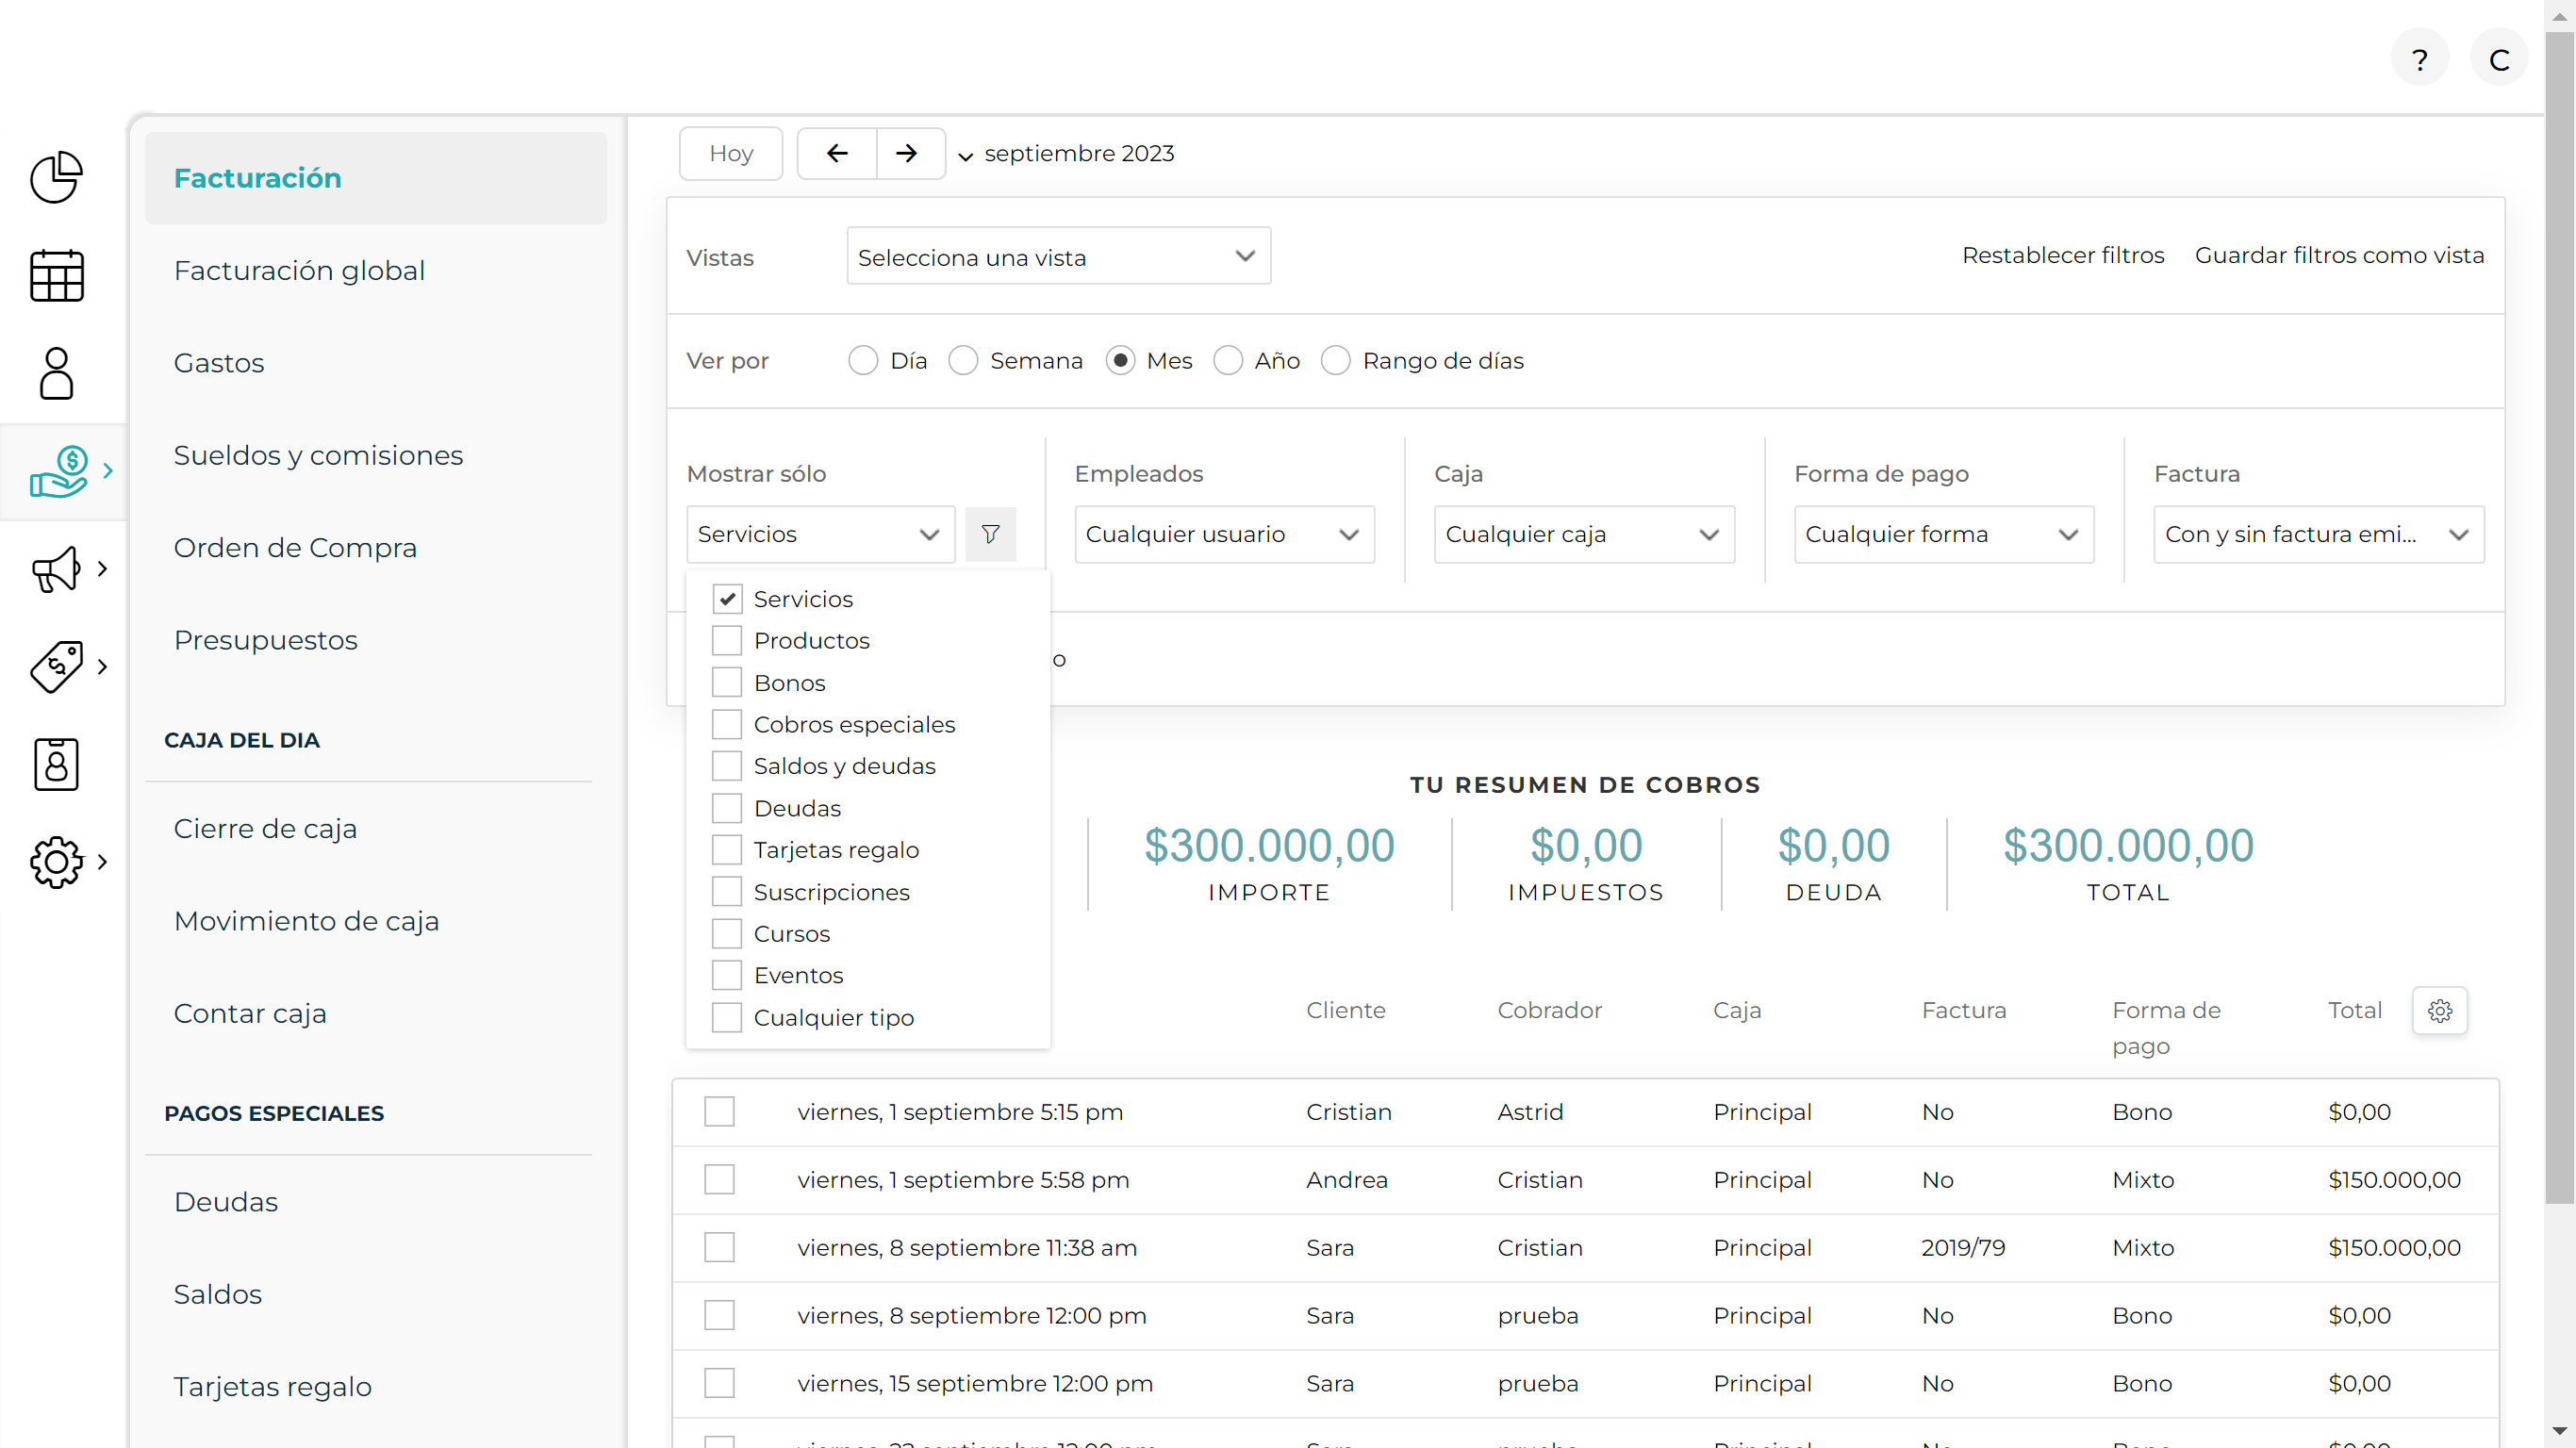Expand price tag submenu chevron
The width and height of the screenshot is (2576, 1448).
(102, 666)
